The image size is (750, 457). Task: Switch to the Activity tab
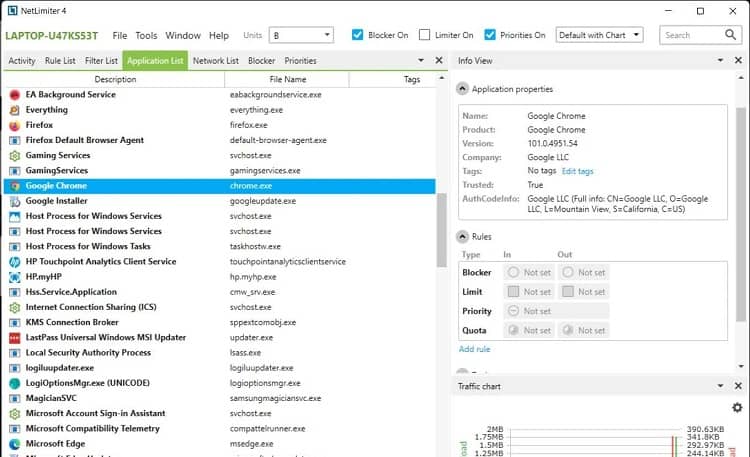coord(22,61)
